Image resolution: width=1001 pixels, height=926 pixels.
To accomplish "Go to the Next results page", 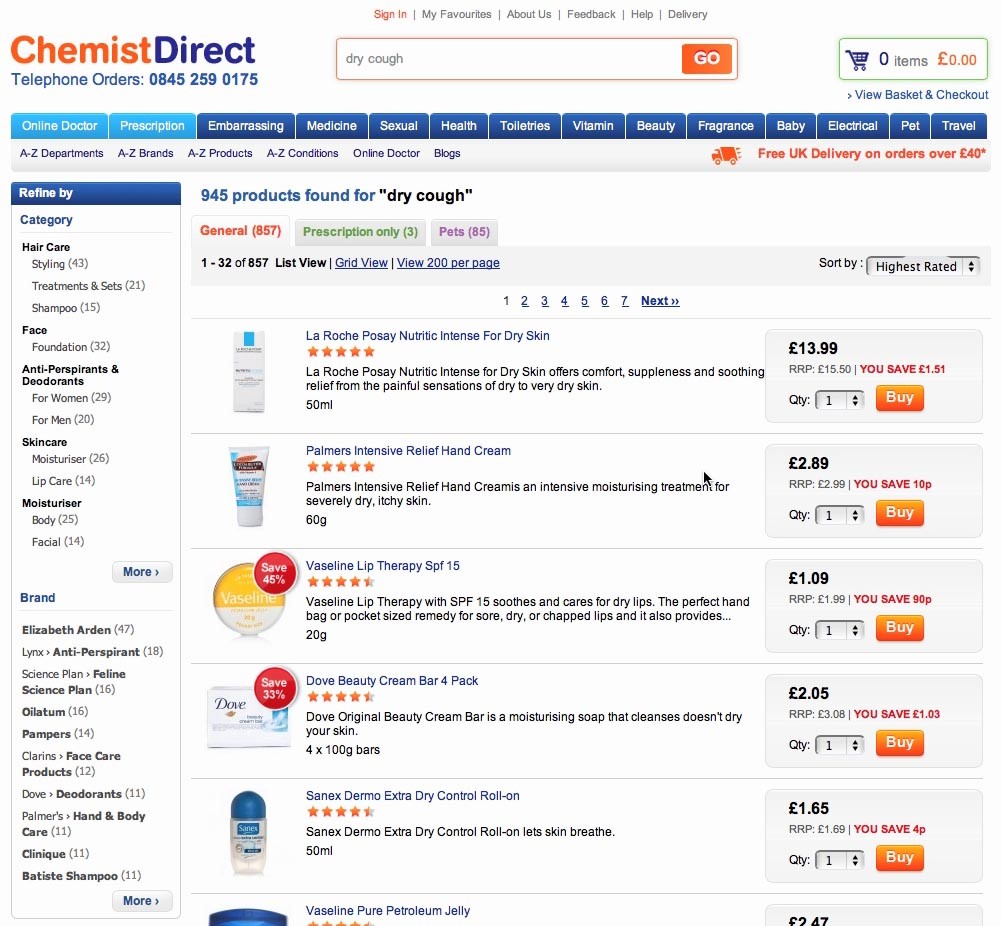I will click(x=660, y=301).
